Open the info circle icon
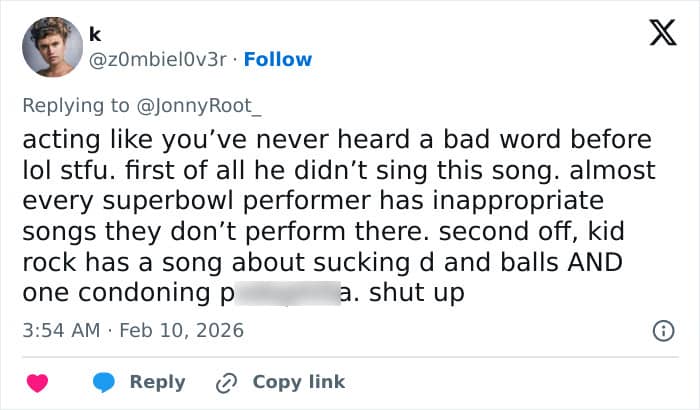This screenshot has width=700, height=410. pyautogui.click(x=660, y=330)
